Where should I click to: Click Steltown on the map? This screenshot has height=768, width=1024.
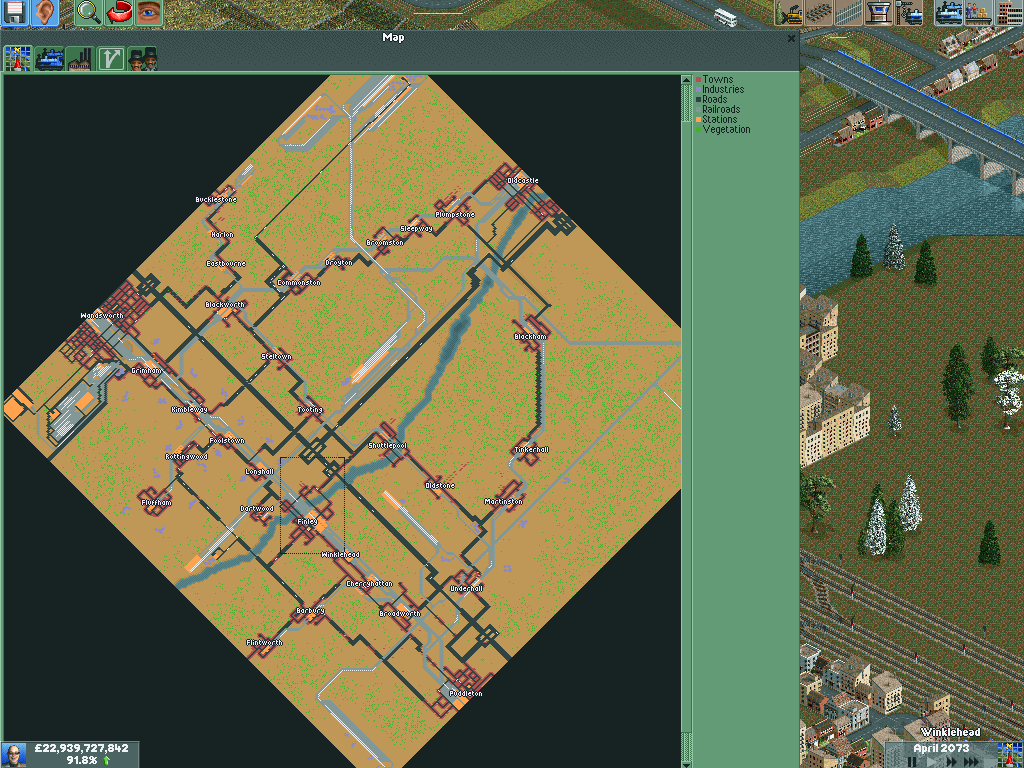pyautogui.click(x=276, y=357)
